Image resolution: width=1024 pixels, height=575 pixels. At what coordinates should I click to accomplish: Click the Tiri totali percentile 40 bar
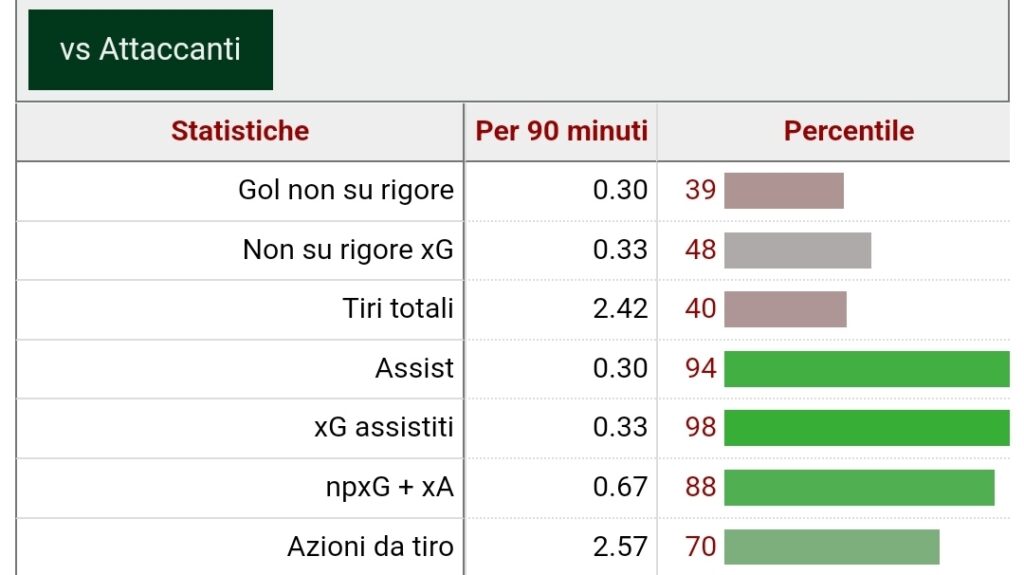[785, 309]
